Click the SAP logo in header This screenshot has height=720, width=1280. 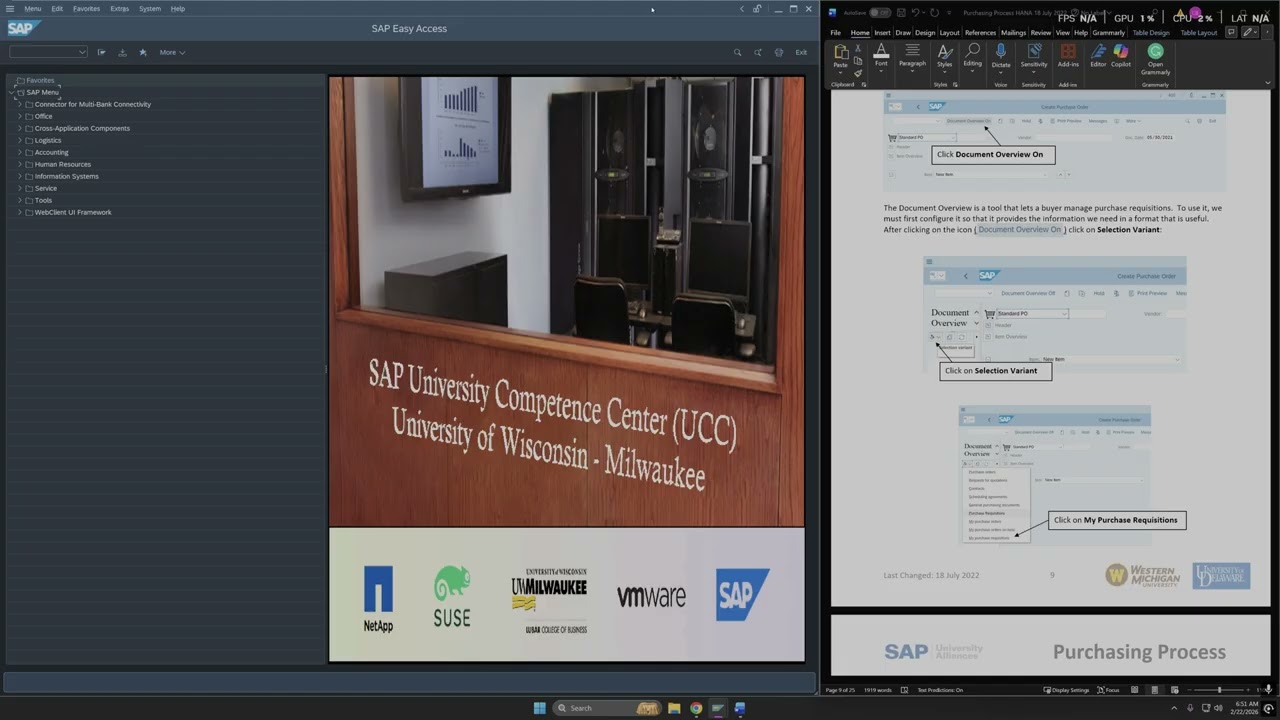[23, 28]
